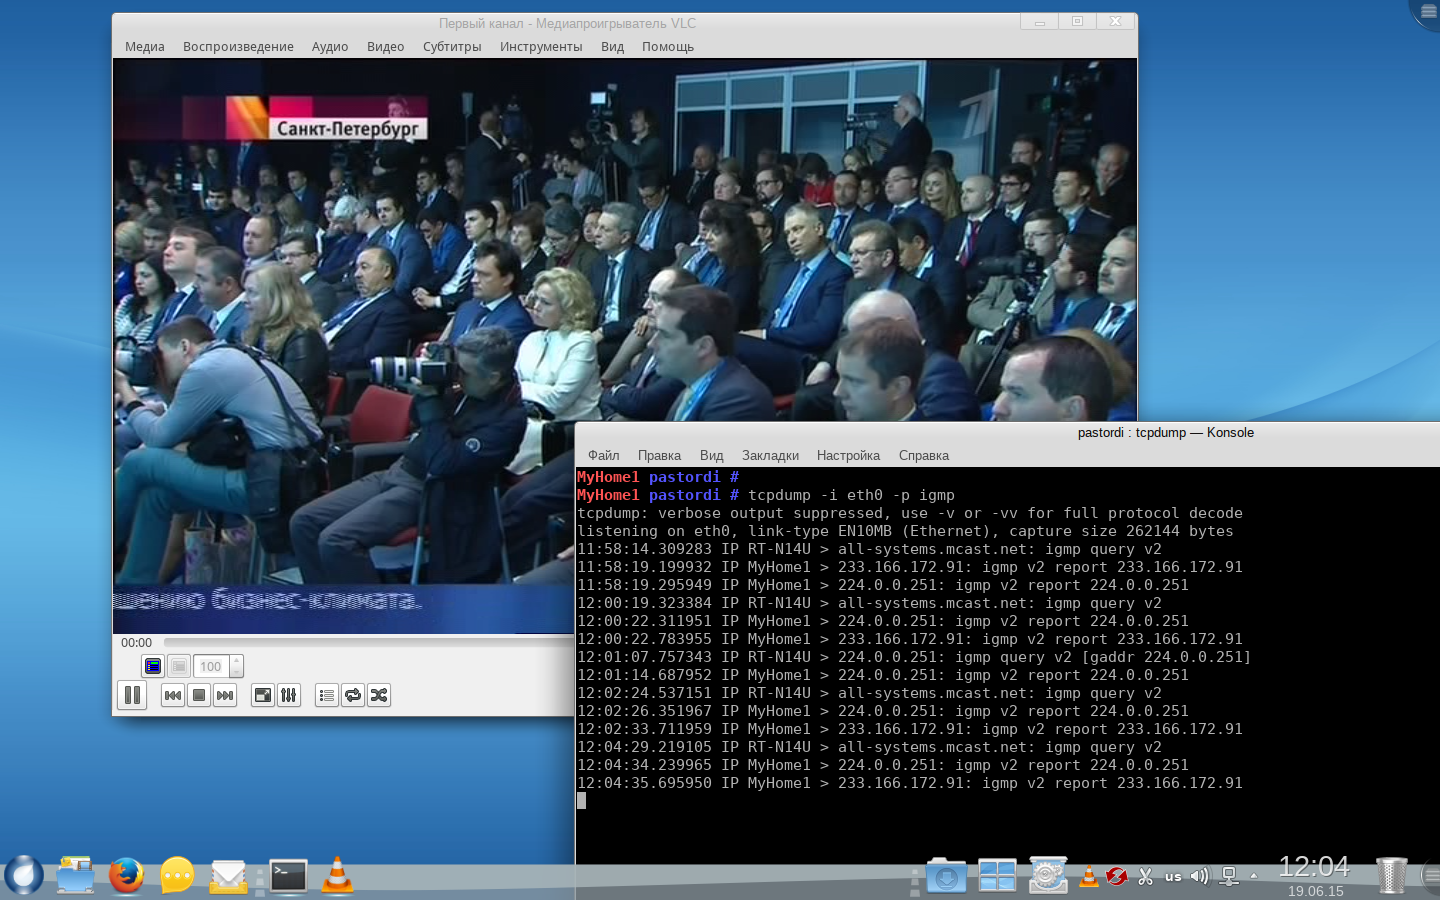1440x900 pixels.
Task: Click the tcpdump command line text
Action: (x=851, y=495)
